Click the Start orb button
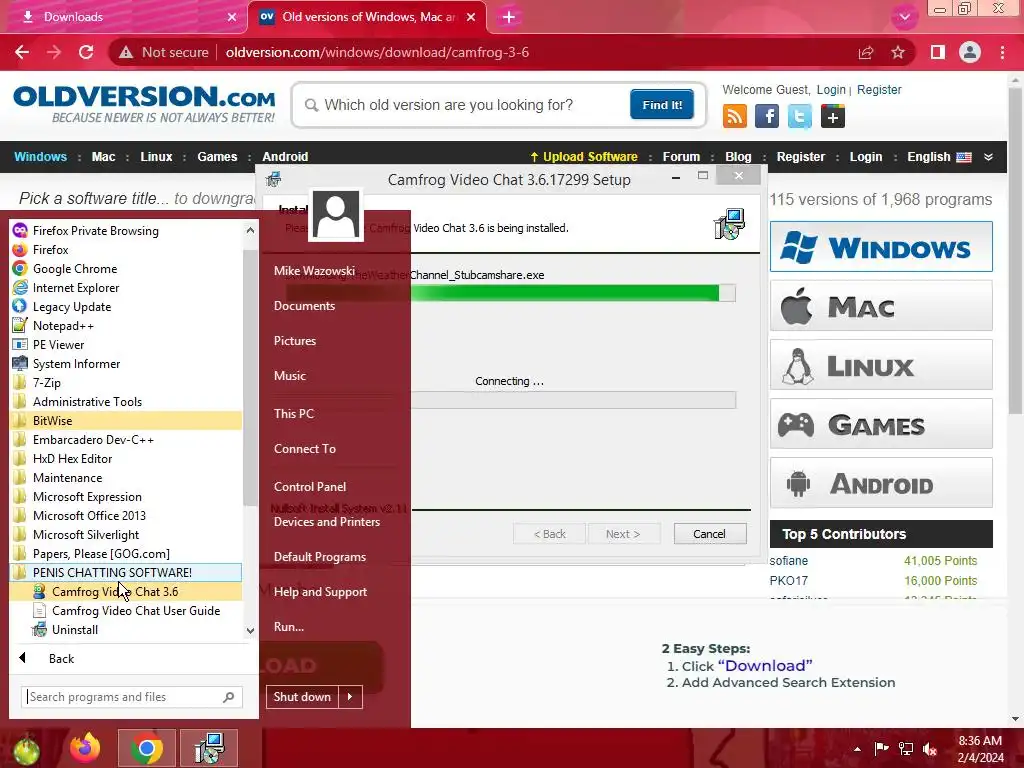Image resolution: width=1024 pixels, height=768 pixels. pos(26,751)
